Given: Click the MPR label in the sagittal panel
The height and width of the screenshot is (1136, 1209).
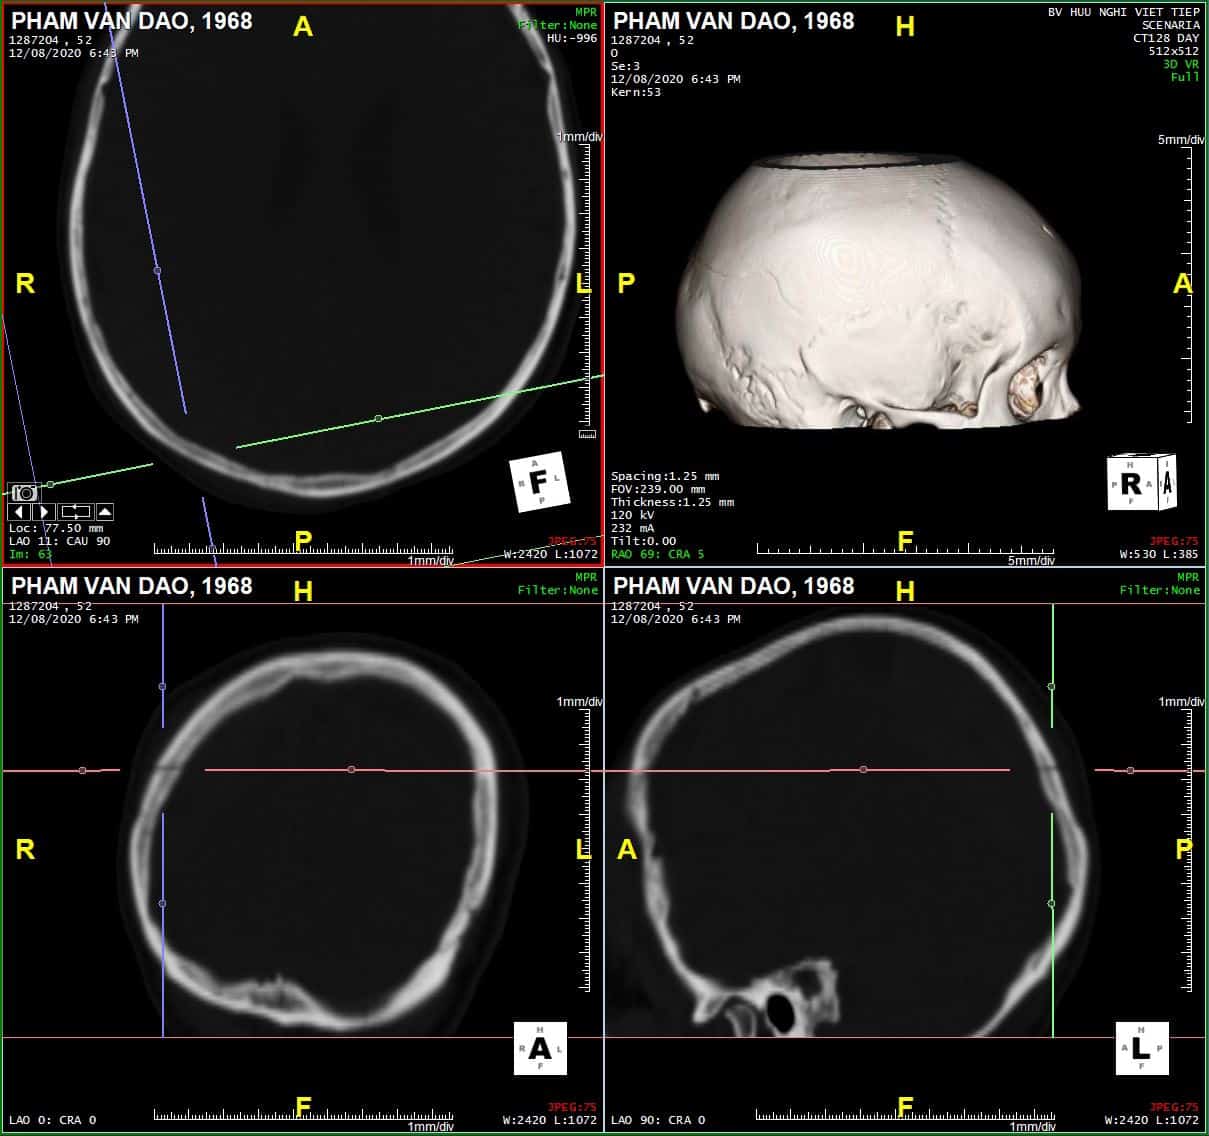Looking at the screenshot, I should 1187,577.
